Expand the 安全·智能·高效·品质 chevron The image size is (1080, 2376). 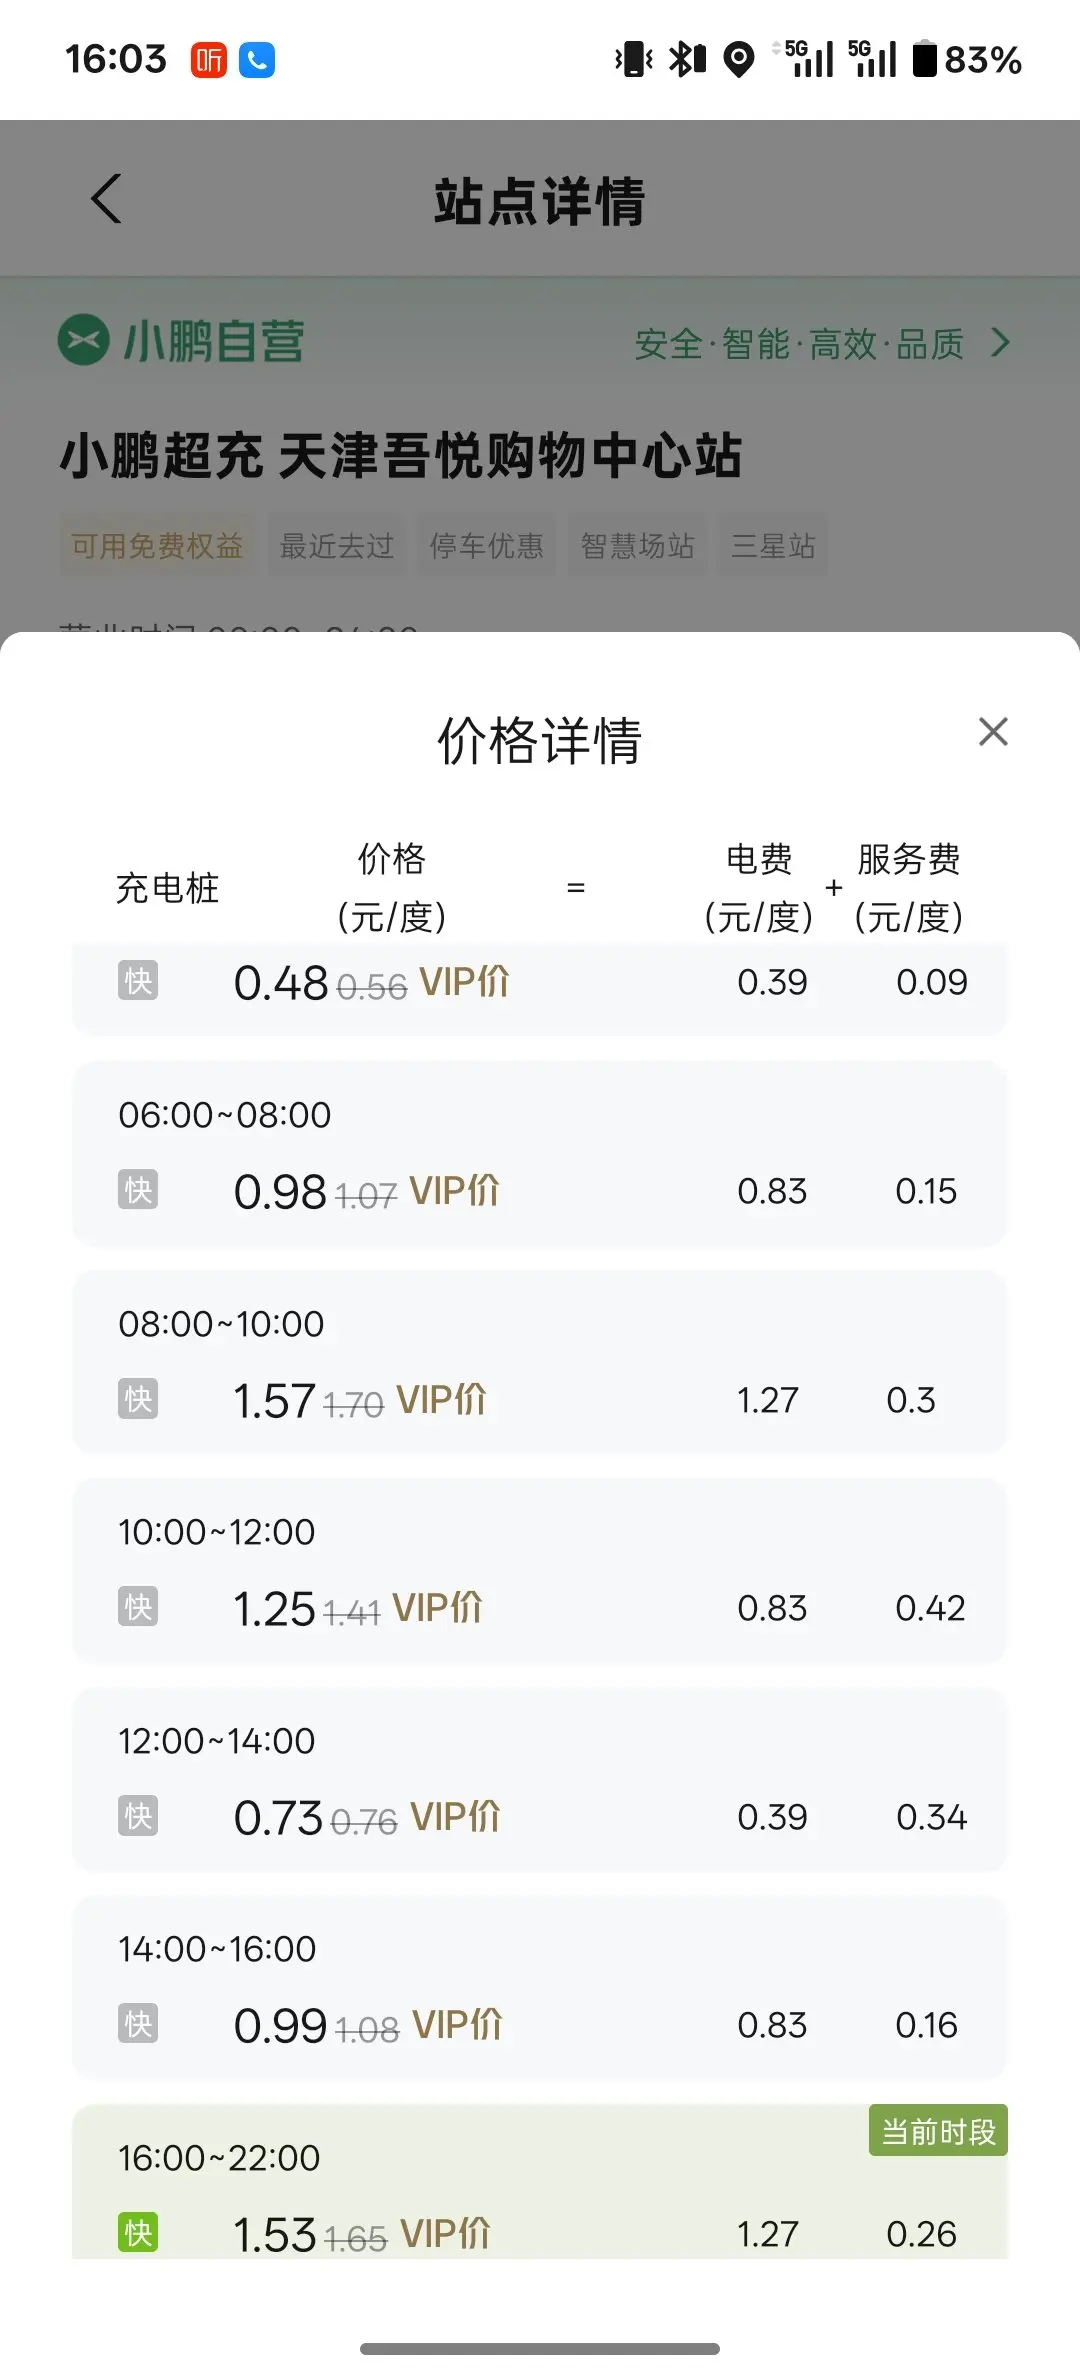(1000, 343)
